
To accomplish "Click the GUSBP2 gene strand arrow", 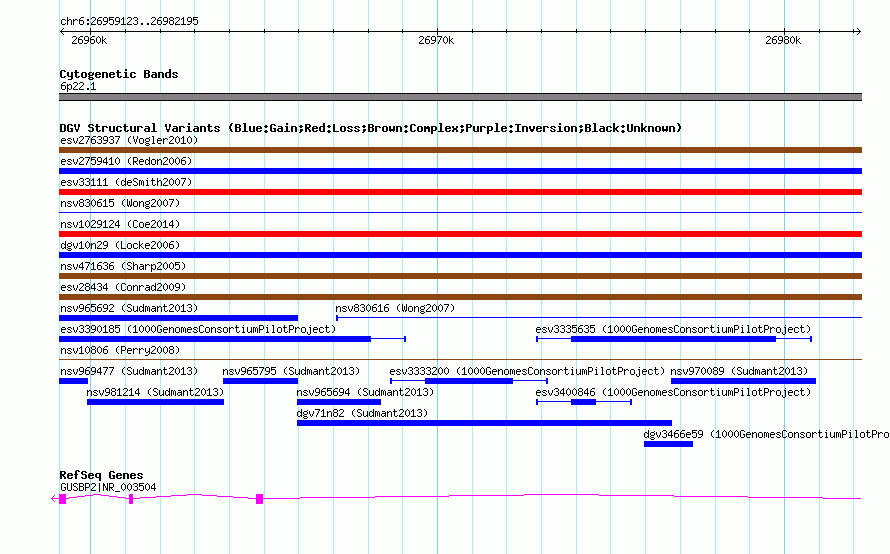I will (54, 499).
